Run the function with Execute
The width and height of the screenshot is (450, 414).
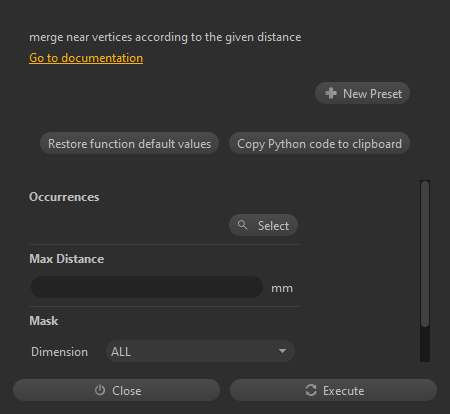point(333,390)
